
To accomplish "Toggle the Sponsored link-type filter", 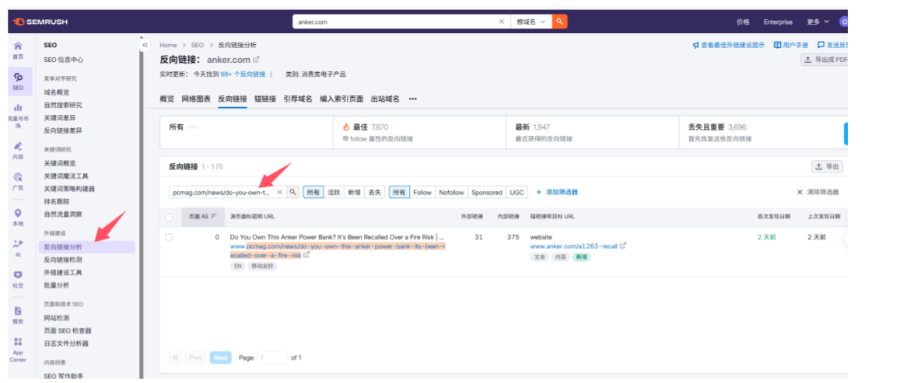I will [x=486, y=192].
